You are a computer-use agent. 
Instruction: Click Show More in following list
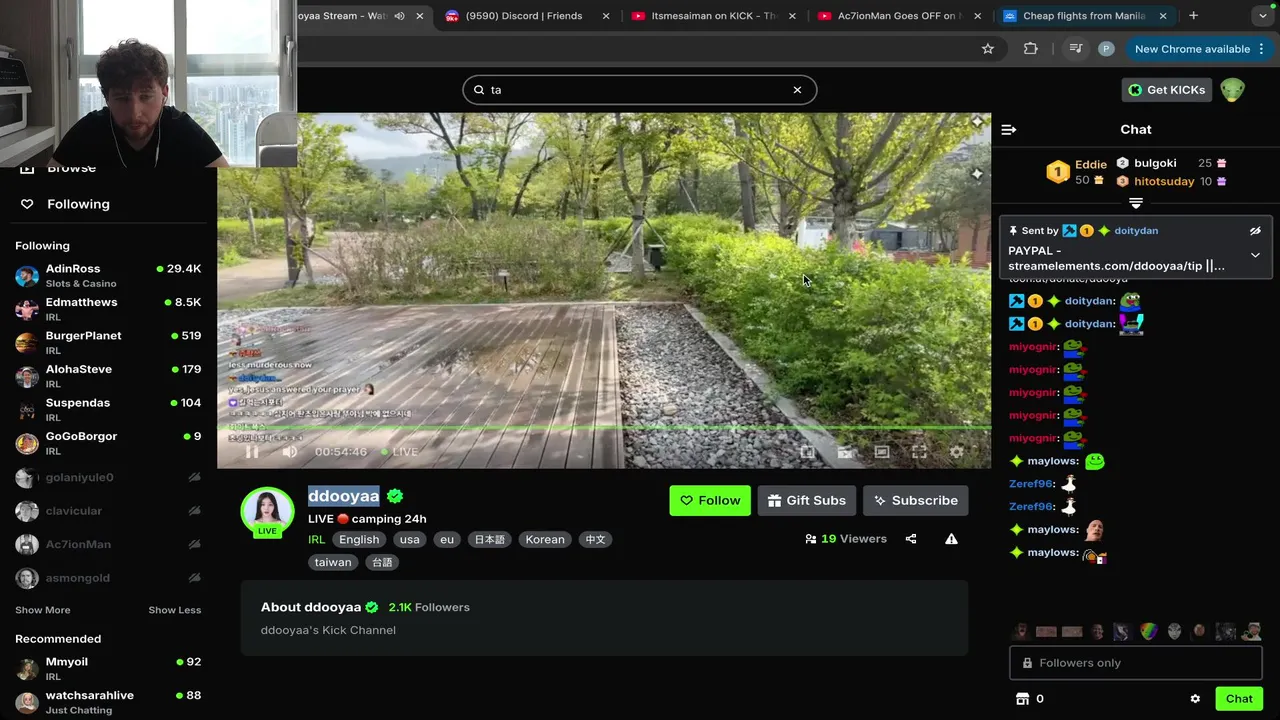43,610
